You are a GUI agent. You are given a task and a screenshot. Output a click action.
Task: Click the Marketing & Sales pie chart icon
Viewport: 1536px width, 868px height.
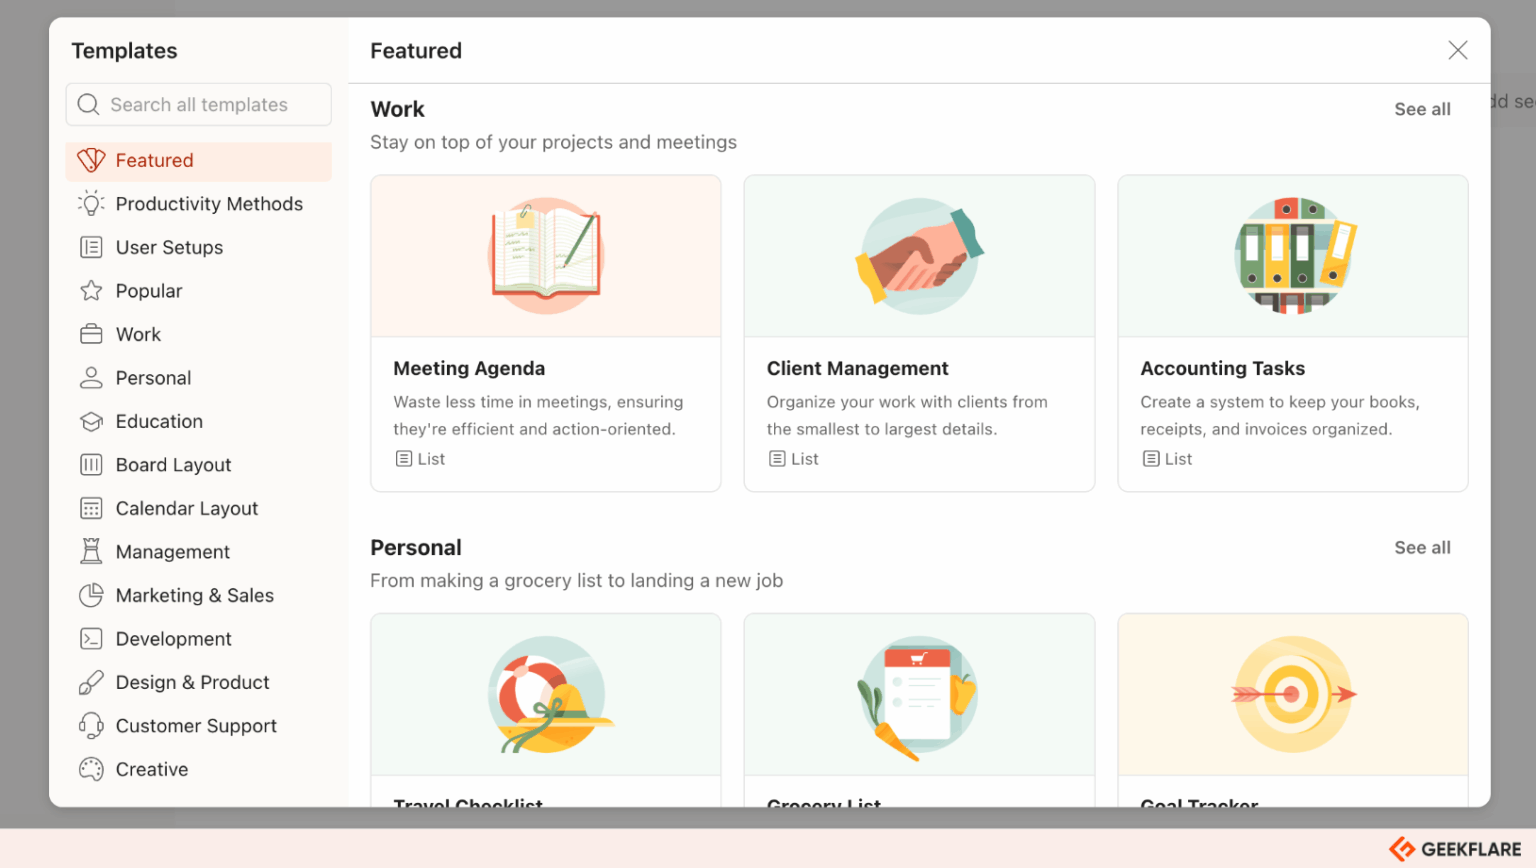coord(91,595)
